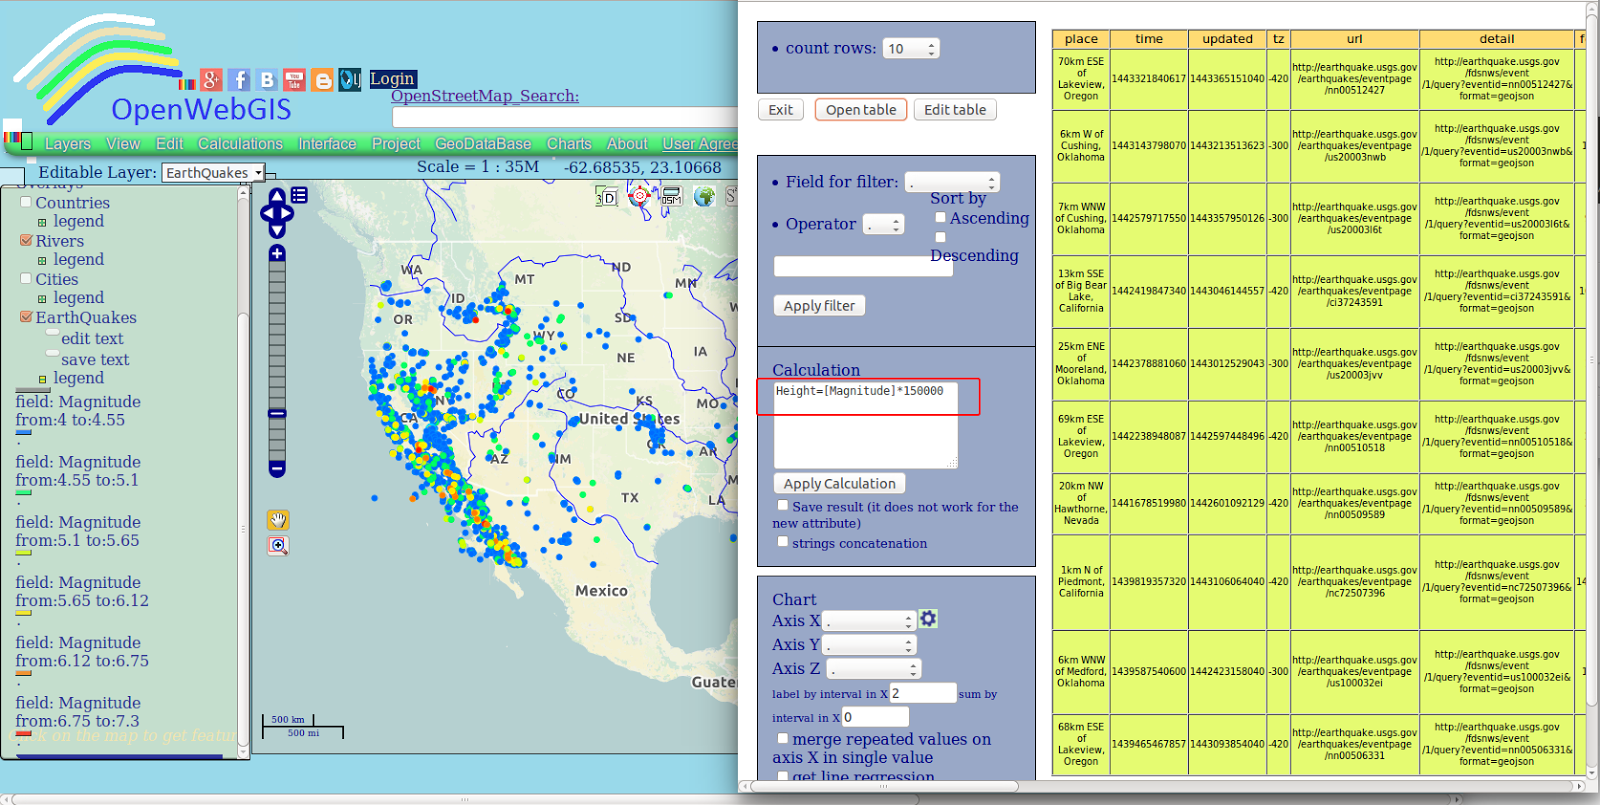Open Axis Z dropdown
1600x805 pixels.
[874, 669]
